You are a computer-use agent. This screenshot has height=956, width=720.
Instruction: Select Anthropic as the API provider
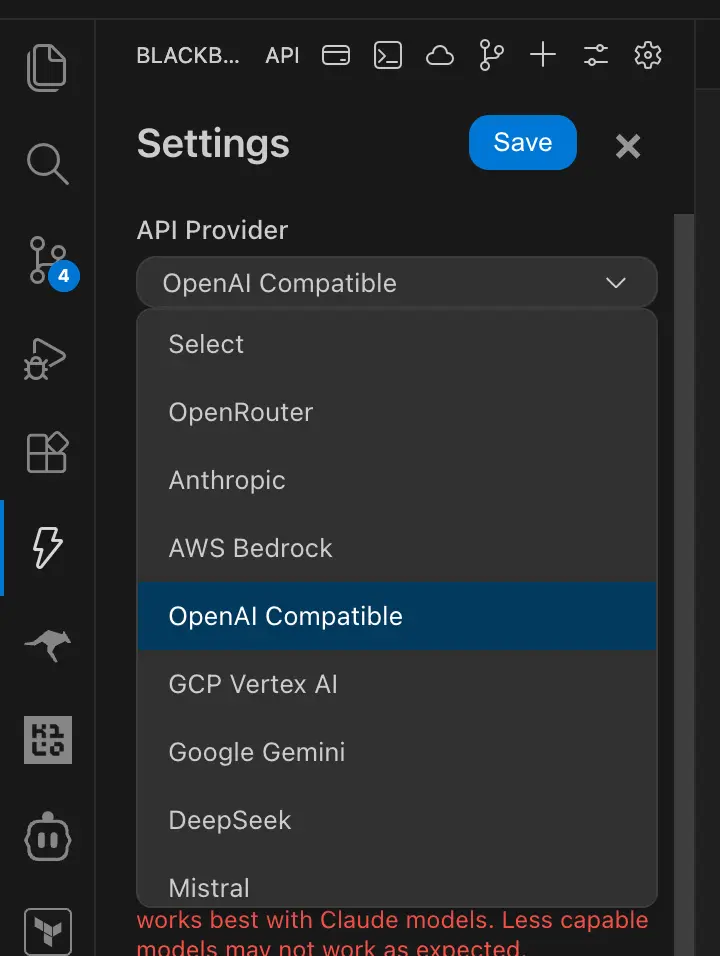point(227,480)
